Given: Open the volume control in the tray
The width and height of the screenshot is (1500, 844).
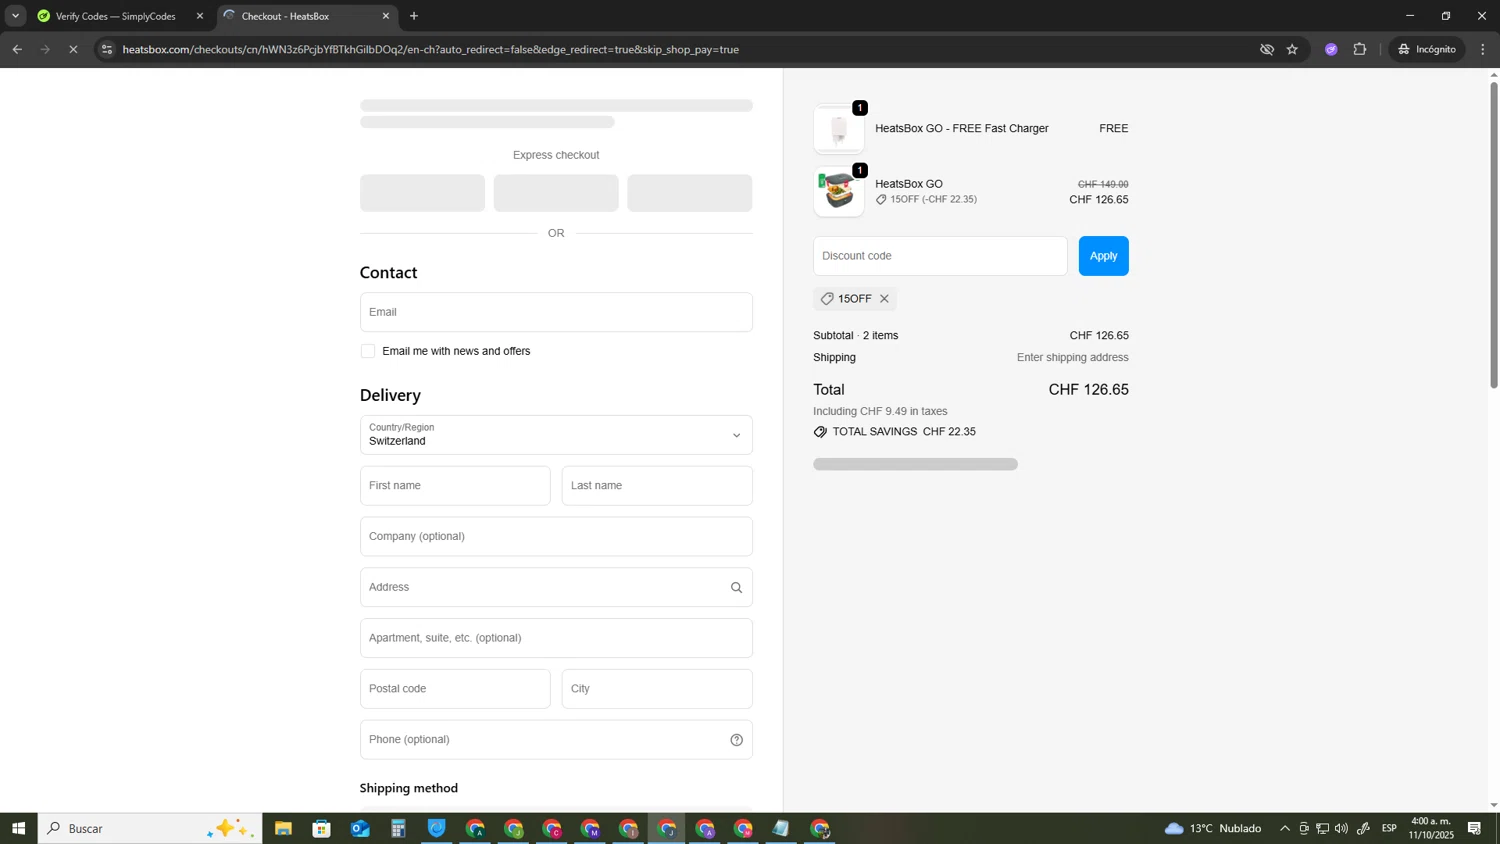Looking at the screenshot, I should (x=1341, y=829).
